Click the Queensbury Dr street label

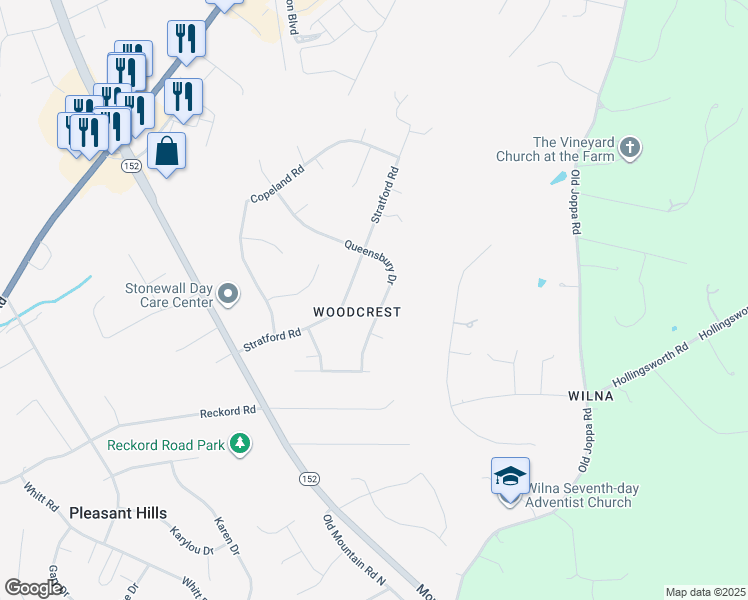click(x=371, y=262)
